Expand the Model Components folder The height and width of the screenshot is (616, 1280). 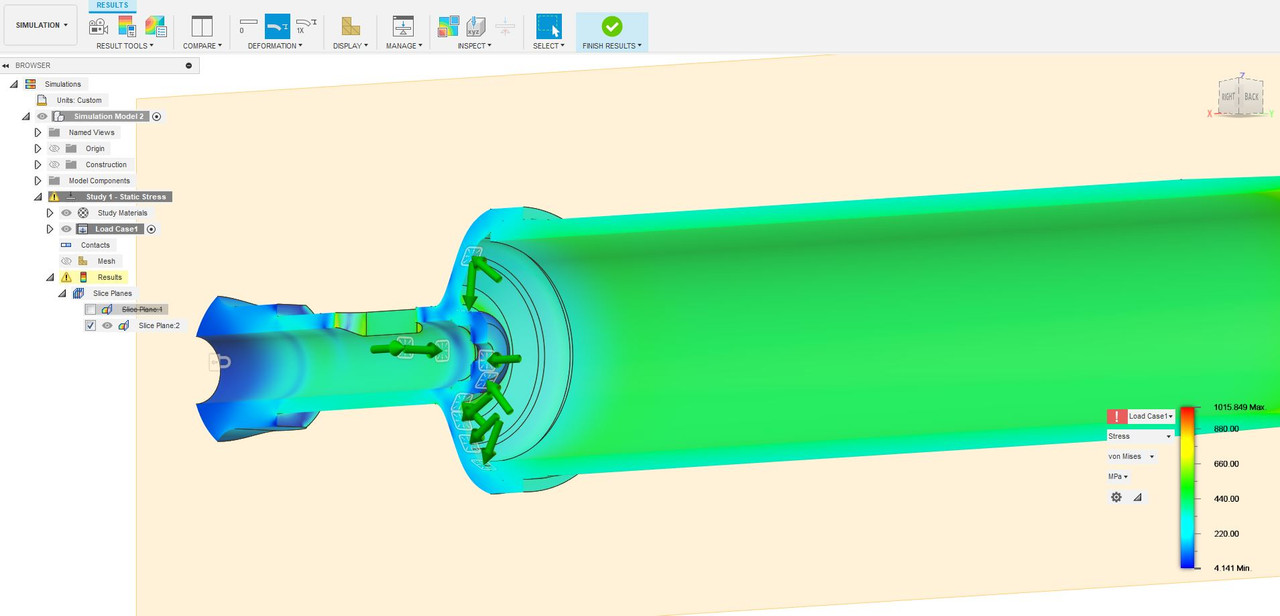pyautogui.click(x=38, y=181)
